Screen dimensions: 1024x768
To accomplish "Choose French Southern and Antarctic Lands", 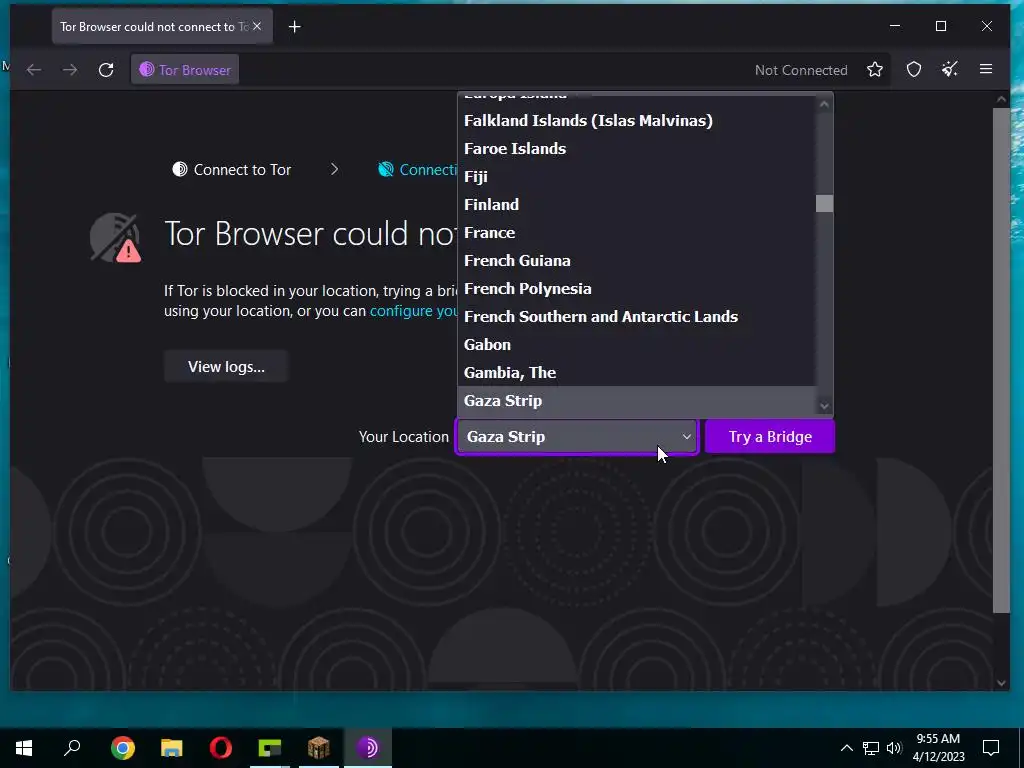I will (637, 317).
